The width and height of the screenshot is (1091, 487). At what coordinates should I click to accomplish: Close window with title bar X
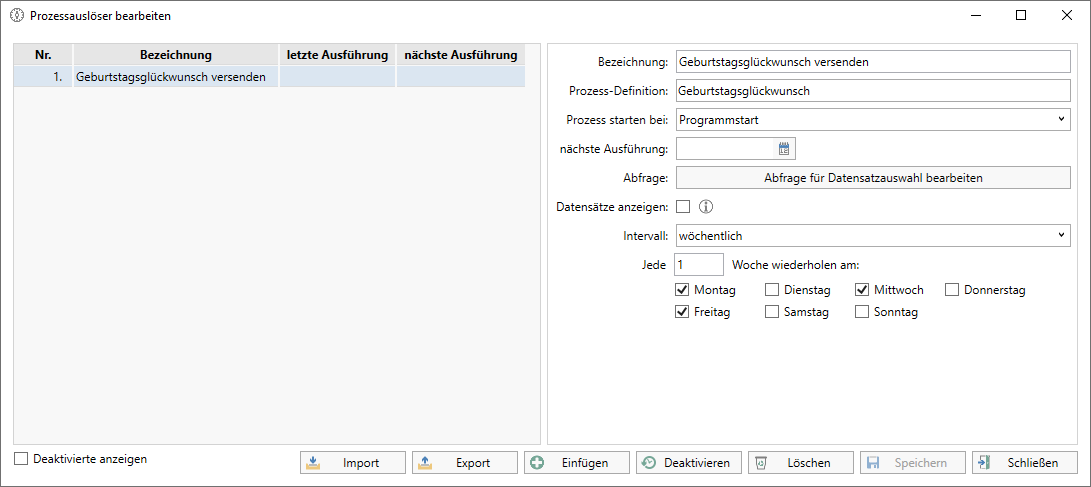[1066, 15]
